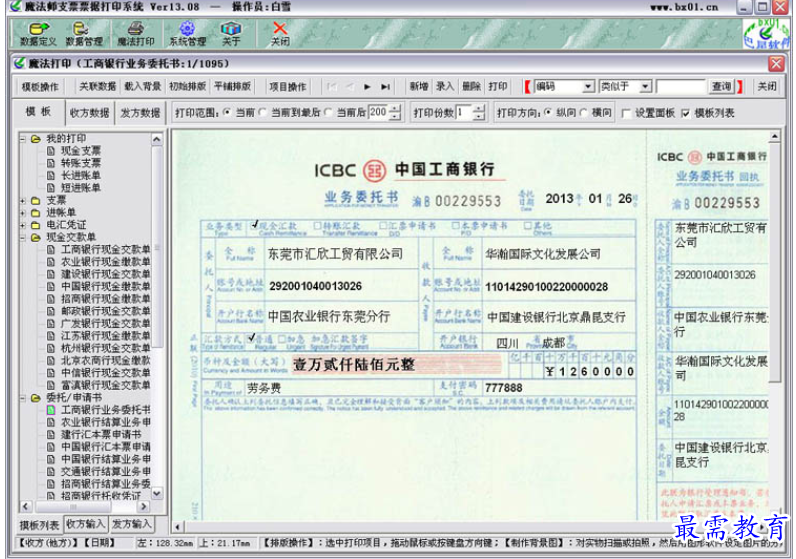Select the 转账支票 template icon
Image resolution: width=796 pixels, height=559 pixels.
pos(51,163)
